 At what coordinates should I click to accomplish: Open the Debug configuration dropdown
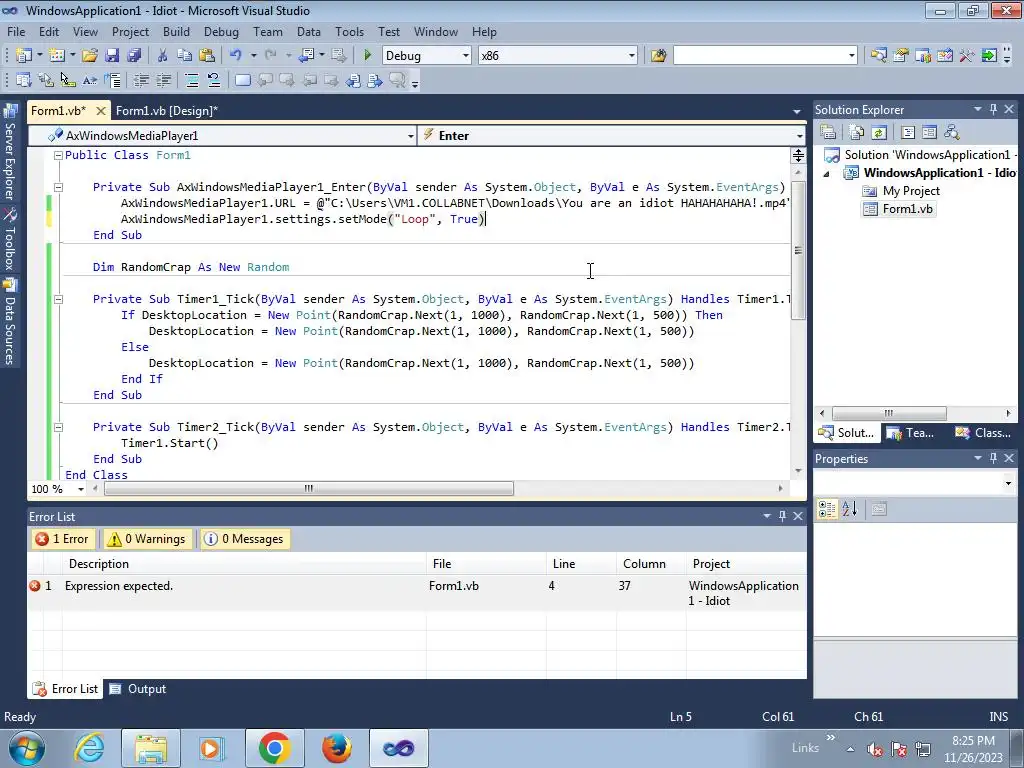pyautogui.click(x=466, y=56)
